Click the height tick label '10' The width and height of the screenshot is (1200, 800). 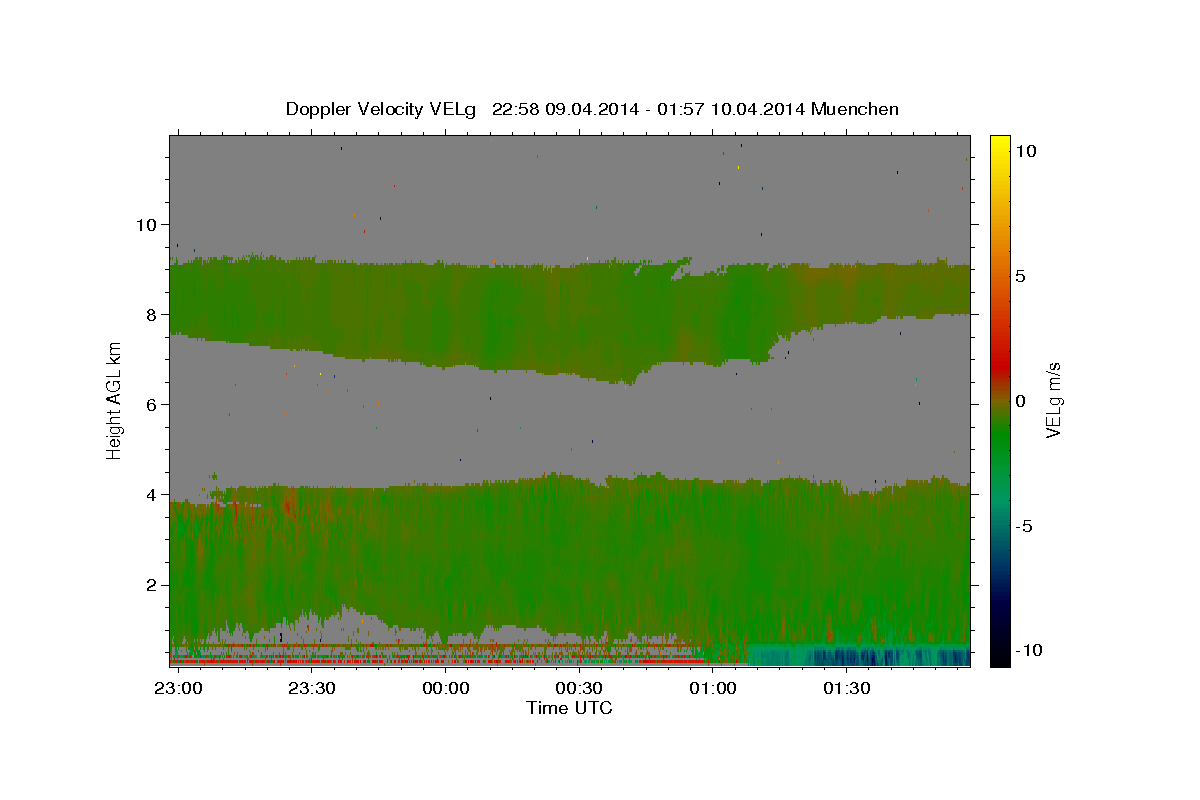point(146,224)
